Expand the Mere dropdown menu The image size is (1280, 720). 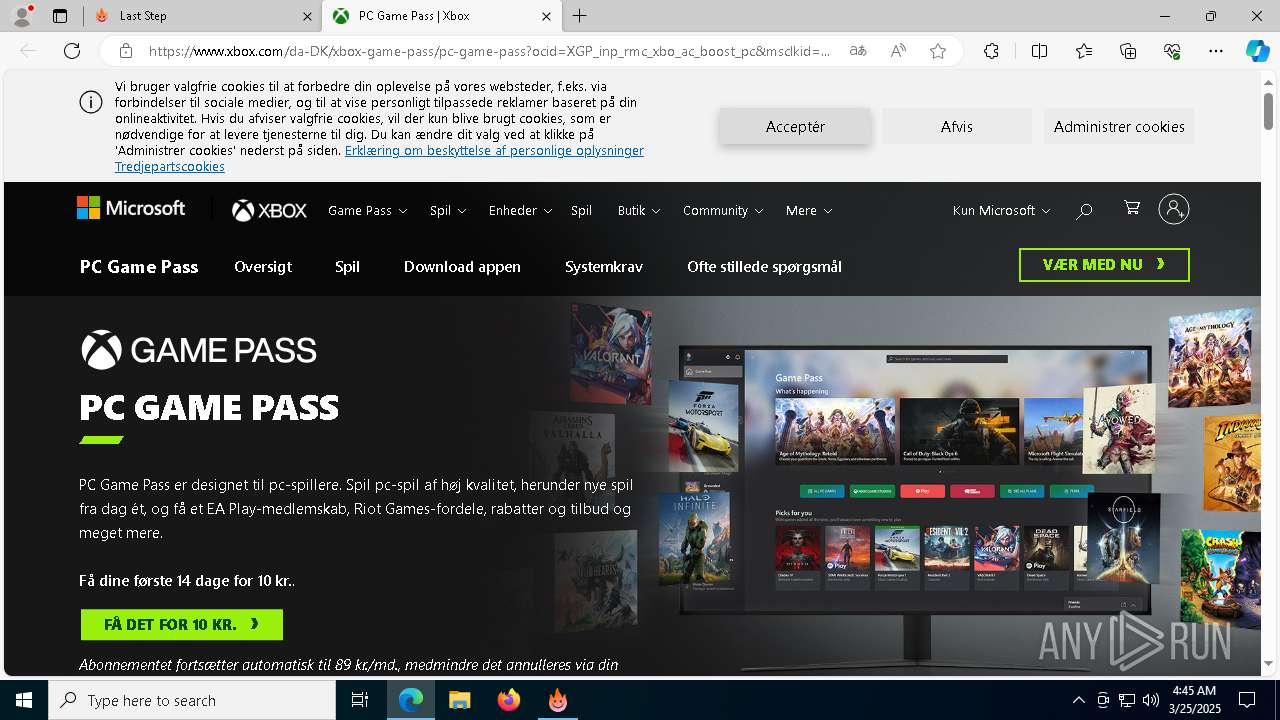click(809, 211)
